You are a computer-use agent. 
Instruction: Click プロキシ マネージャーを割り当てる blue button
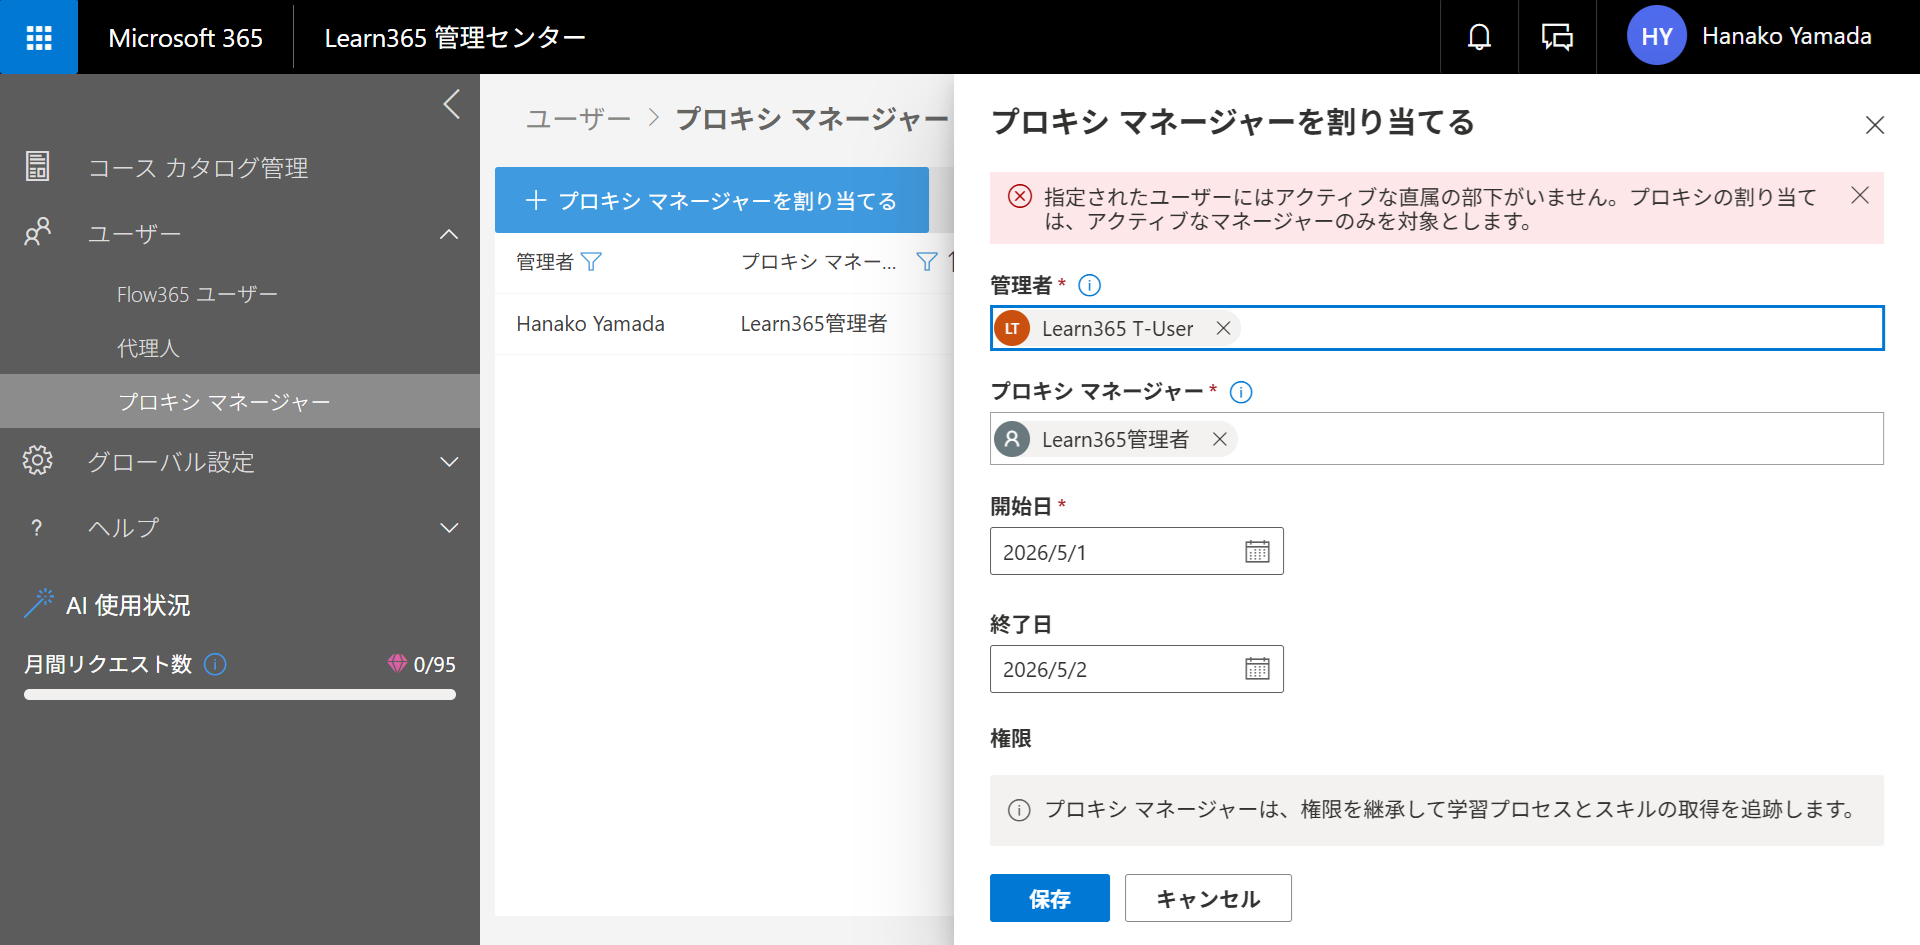pyautogui.click(x=712, y=200)
